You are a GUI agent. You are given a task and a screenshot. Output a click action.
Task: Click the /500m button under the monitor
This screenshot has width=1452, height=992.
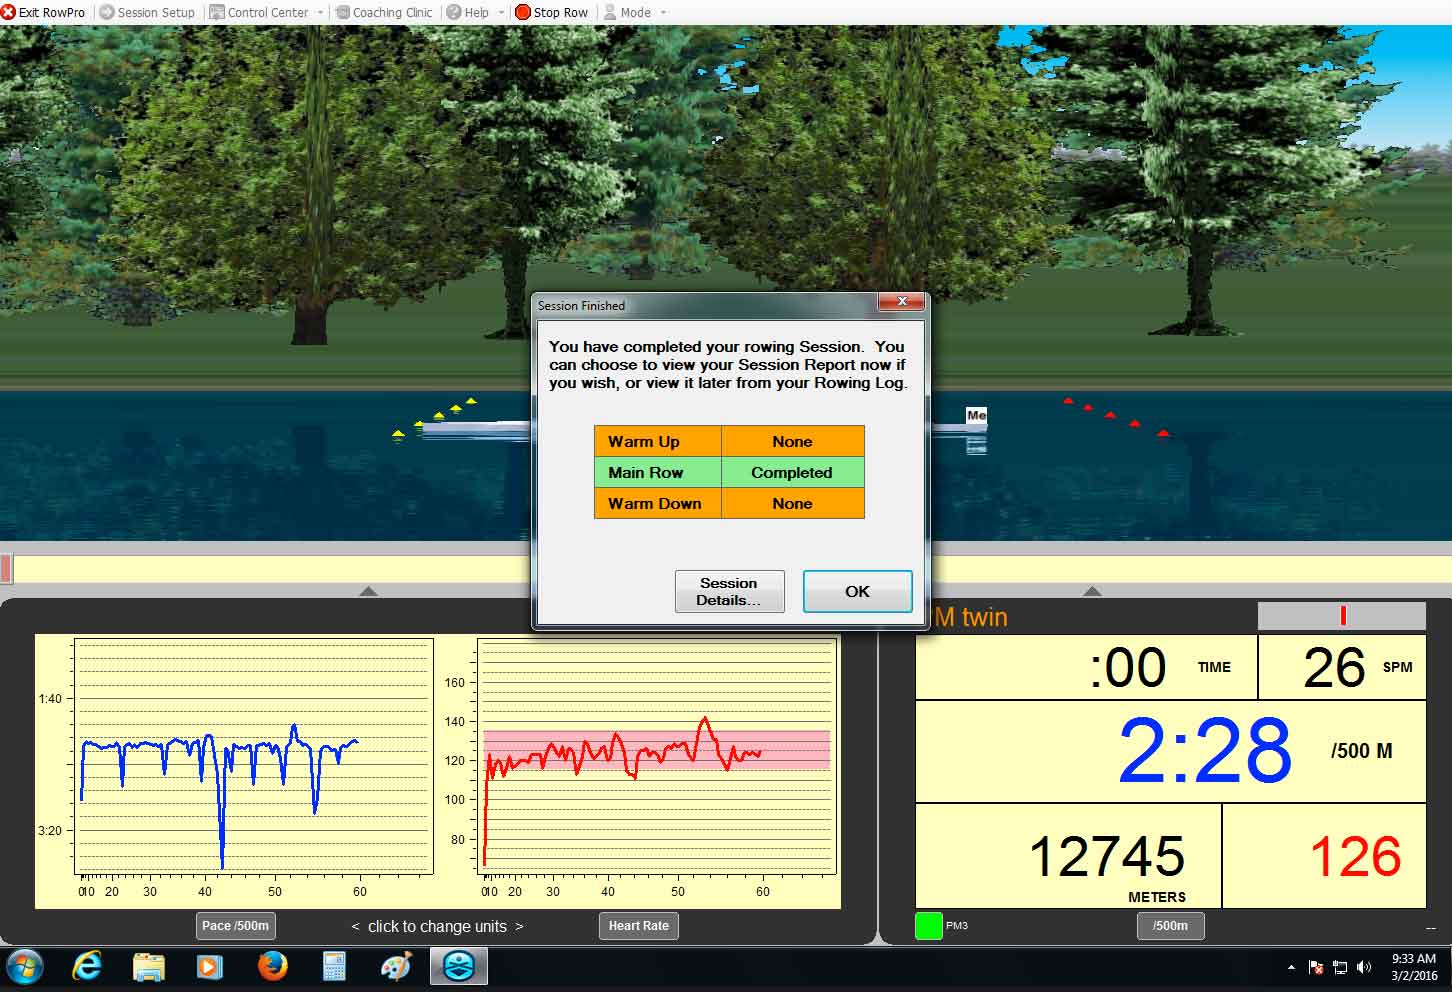(x=1170, y=926)
